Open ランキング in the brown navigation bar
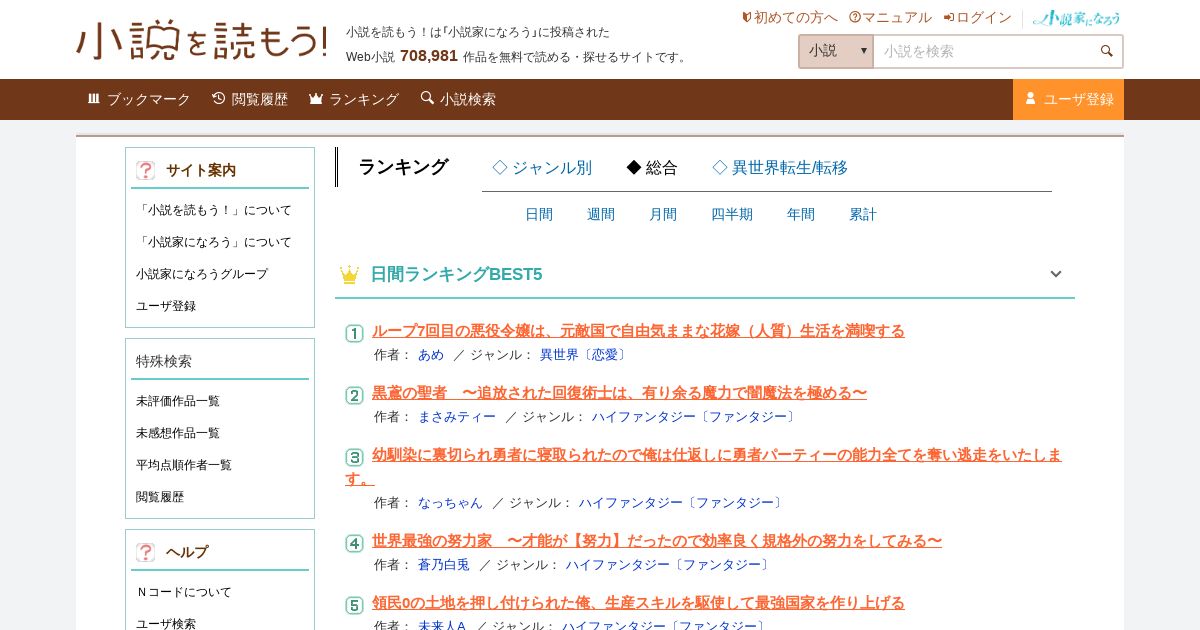This screenshot has width=1200, height=630. coord(354,99)
